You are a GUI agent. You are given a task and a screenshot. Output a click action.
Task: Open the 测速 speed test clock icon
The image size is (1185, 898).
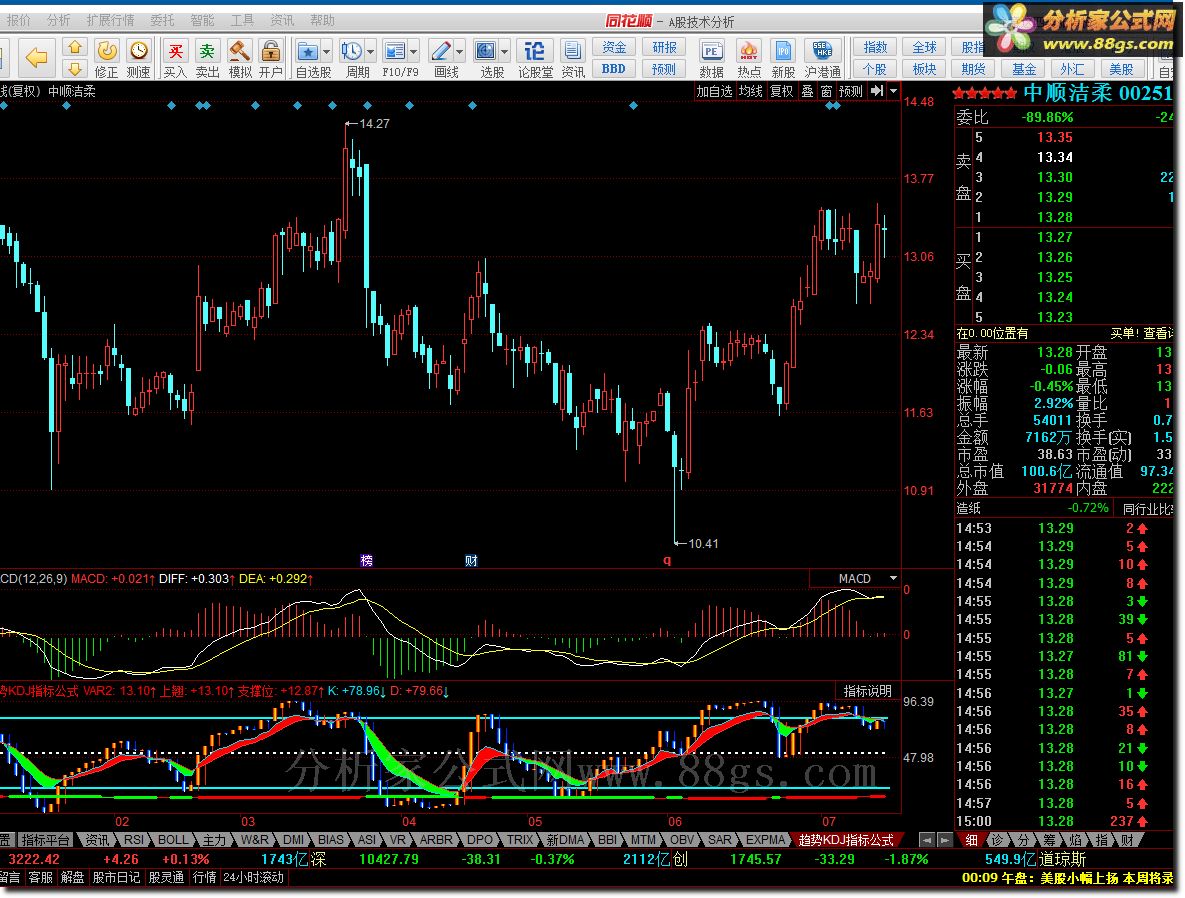click(138, 51)
